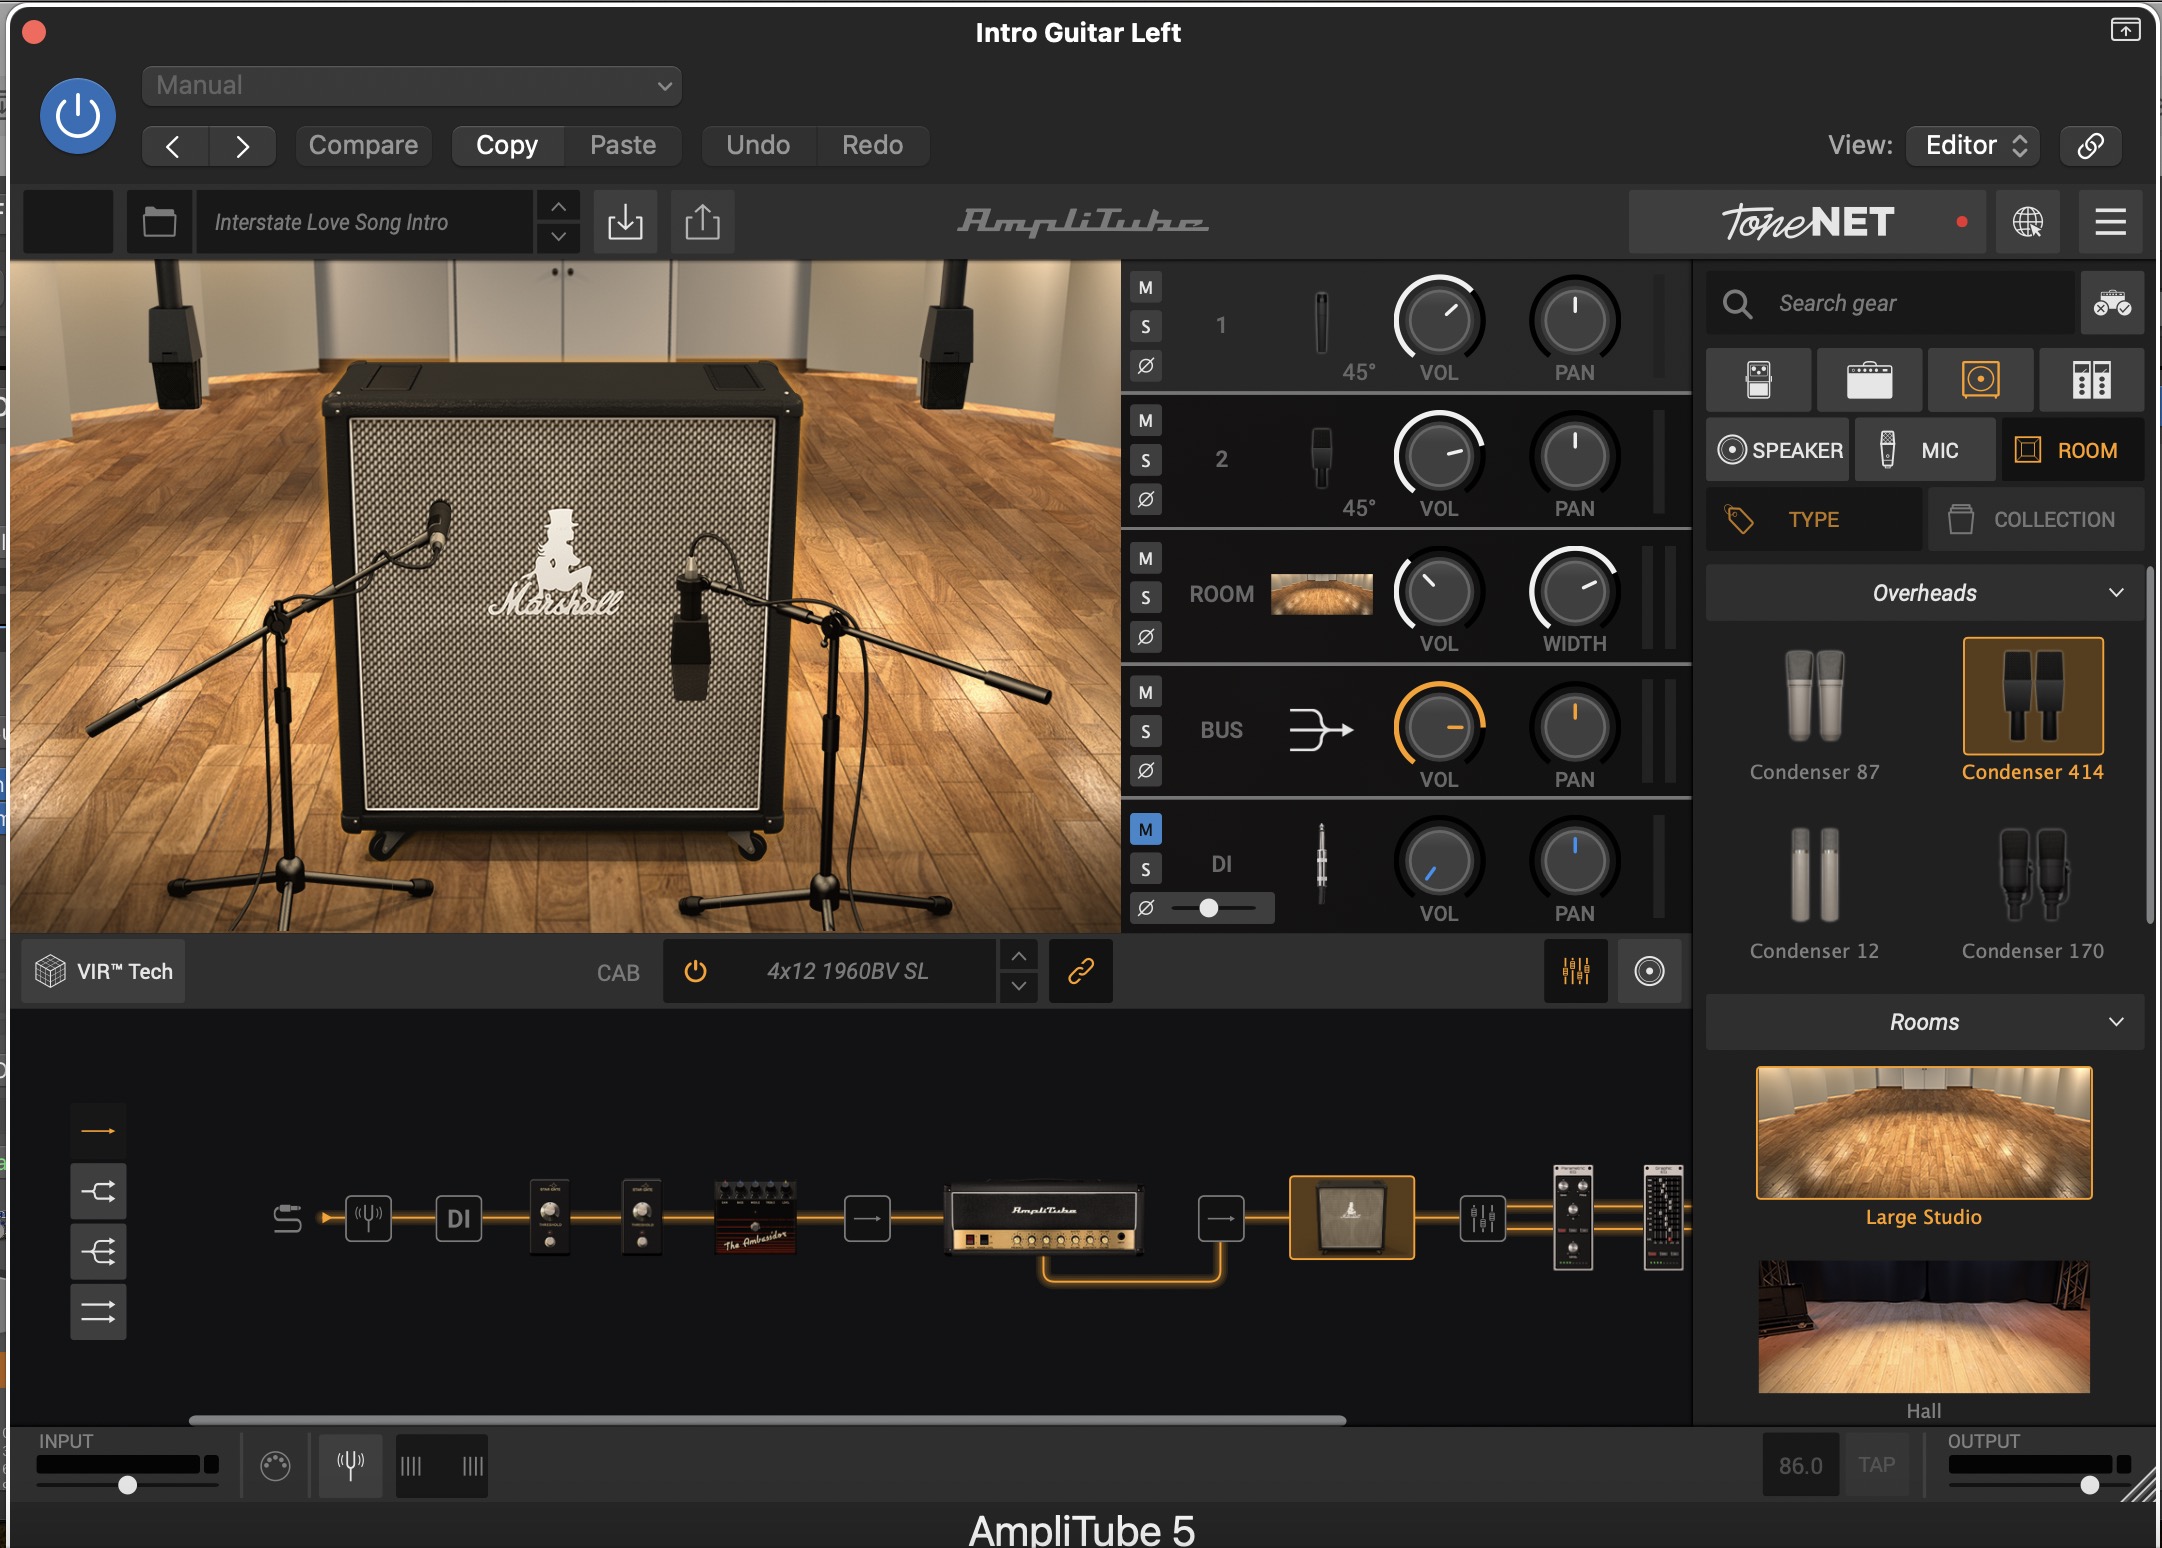This screenshot has height=1548, width=2162.
Task: Select the COLLECTION filter tab
Action: pos(2036,520)
